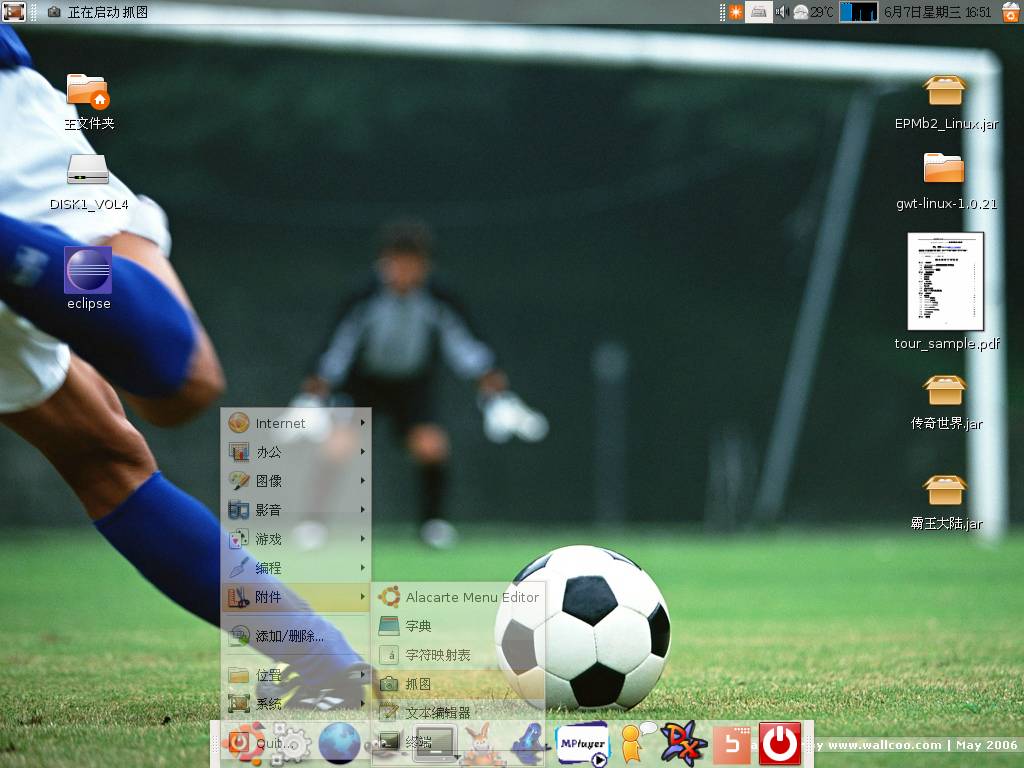The width and height of the screenshot is (1024, 768).
Task: Open the 编程 submenu
Action: coord(296,568)
